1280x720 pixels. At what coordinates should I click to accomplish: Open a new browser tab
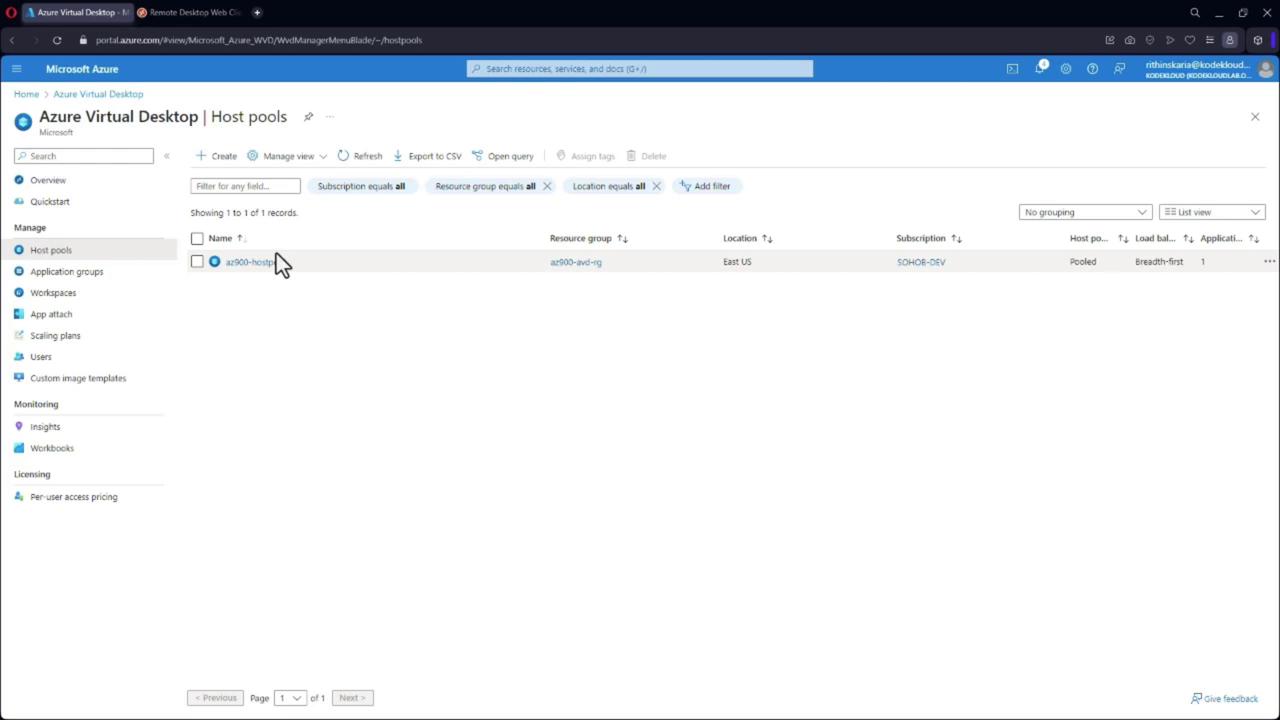(257, 13)
